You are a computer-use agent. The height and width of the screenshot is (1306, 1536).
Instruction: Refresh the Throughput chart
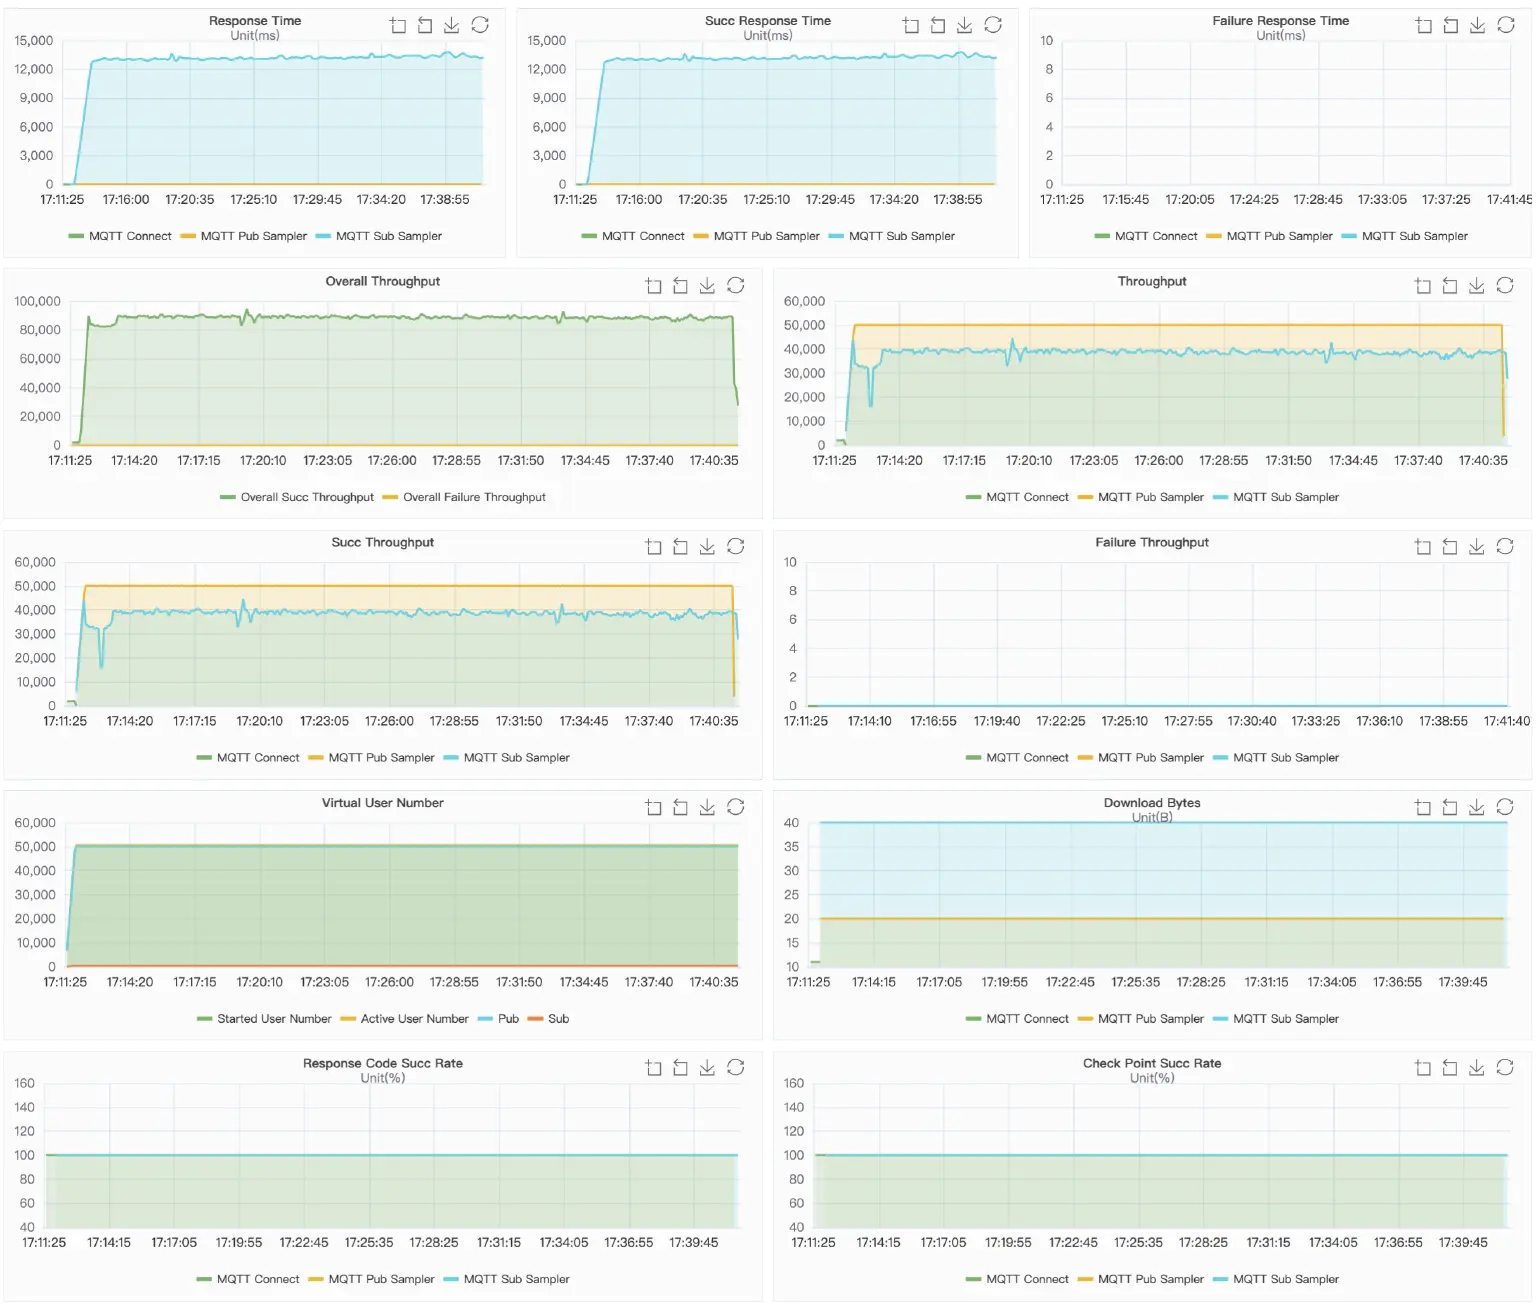click(x=1505, y=285)
